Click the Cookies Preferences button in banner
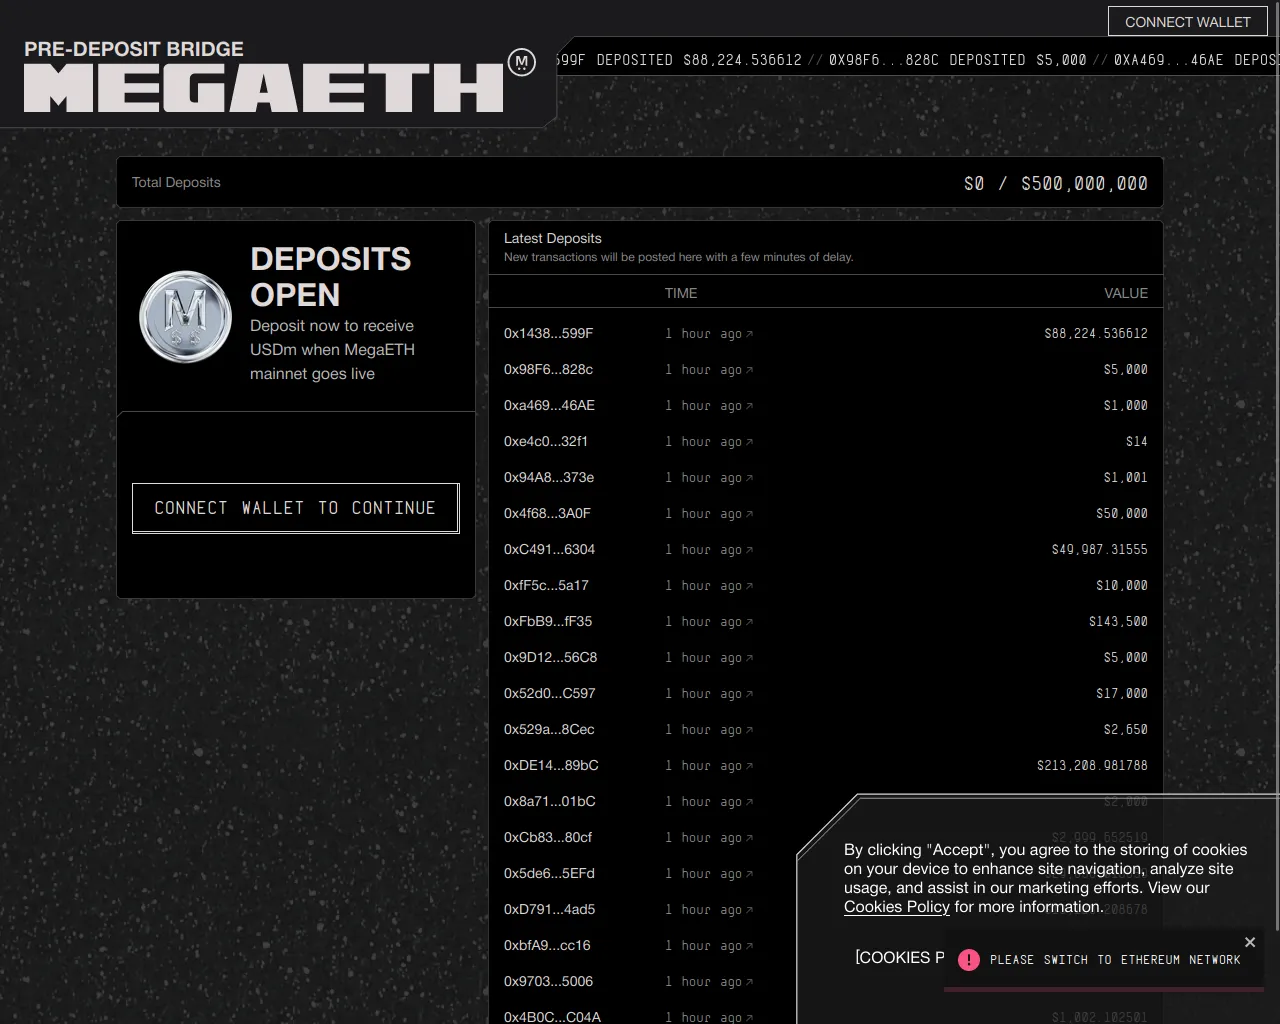This screenshot has width=1280, height=1024. pyautogui.click(x=898, y=958)
